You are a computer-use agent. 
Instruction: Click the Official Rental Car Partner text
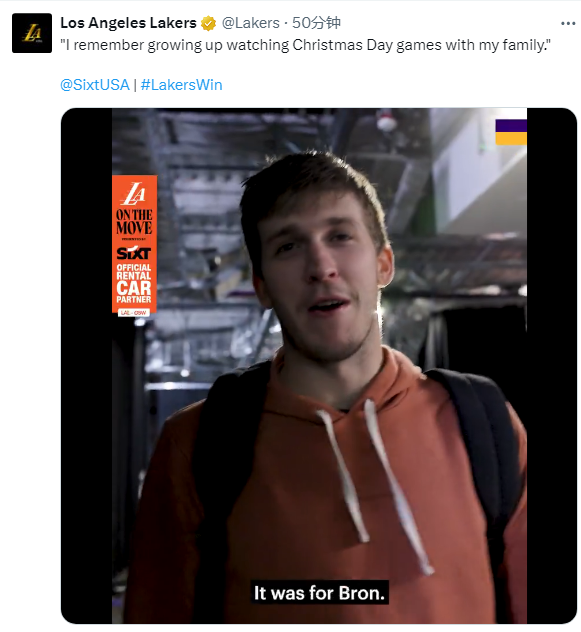tap(134, 283)
